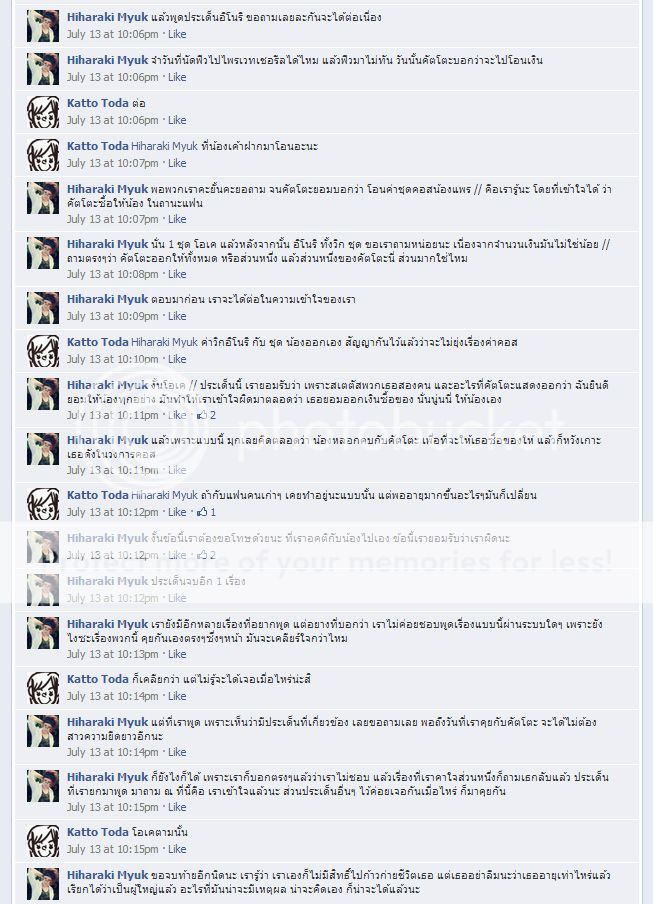Image resolution: width=653 pixels, height=904 pixels.
Task: Open Hiharaki Myuk name link in the top comment
Action: [107, 17]
